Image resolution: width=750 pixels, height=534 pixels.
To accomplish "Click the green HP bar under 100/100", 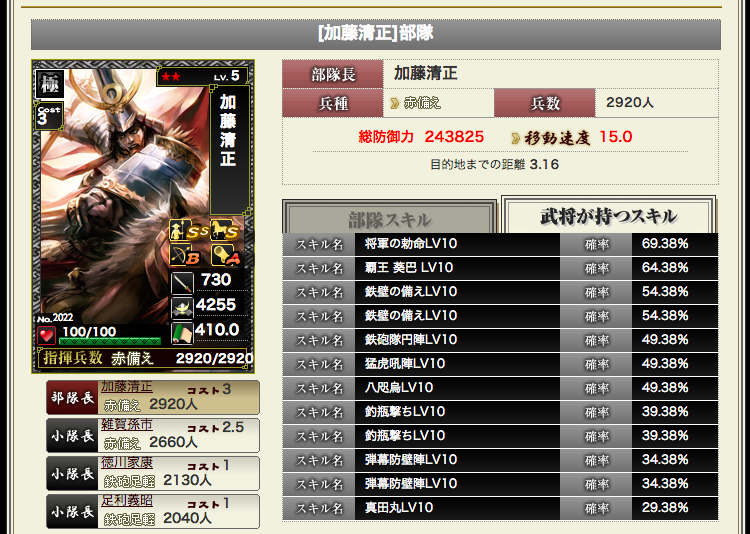I will click(110, 341).
